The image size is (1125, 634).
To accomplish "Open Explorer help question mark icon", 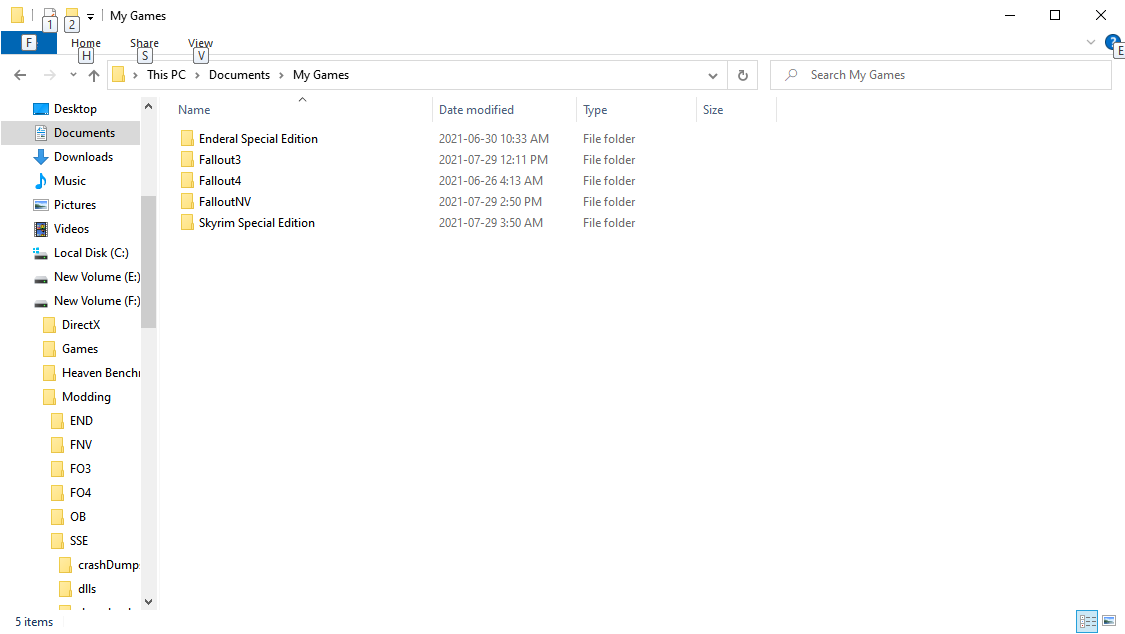I will pos(1111,42).
